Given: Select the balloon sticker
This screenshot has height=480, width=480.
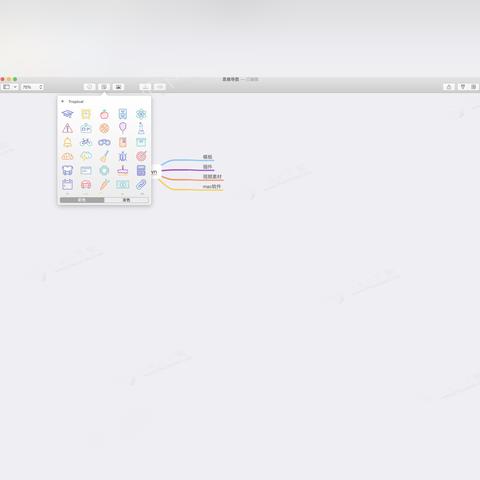Looking at the screenshot, I should click(x=123, y=128).
